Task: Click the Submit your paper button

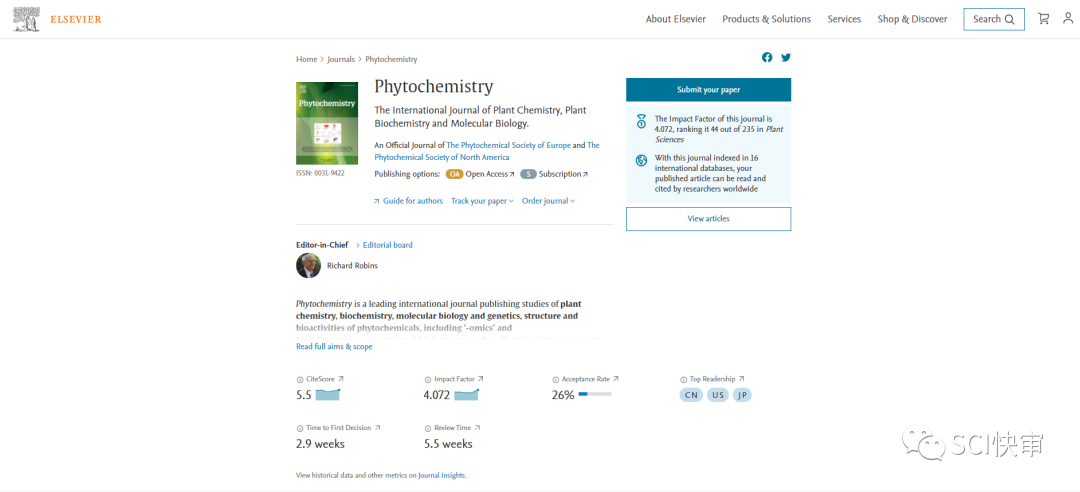Action: tap(708, 90)
